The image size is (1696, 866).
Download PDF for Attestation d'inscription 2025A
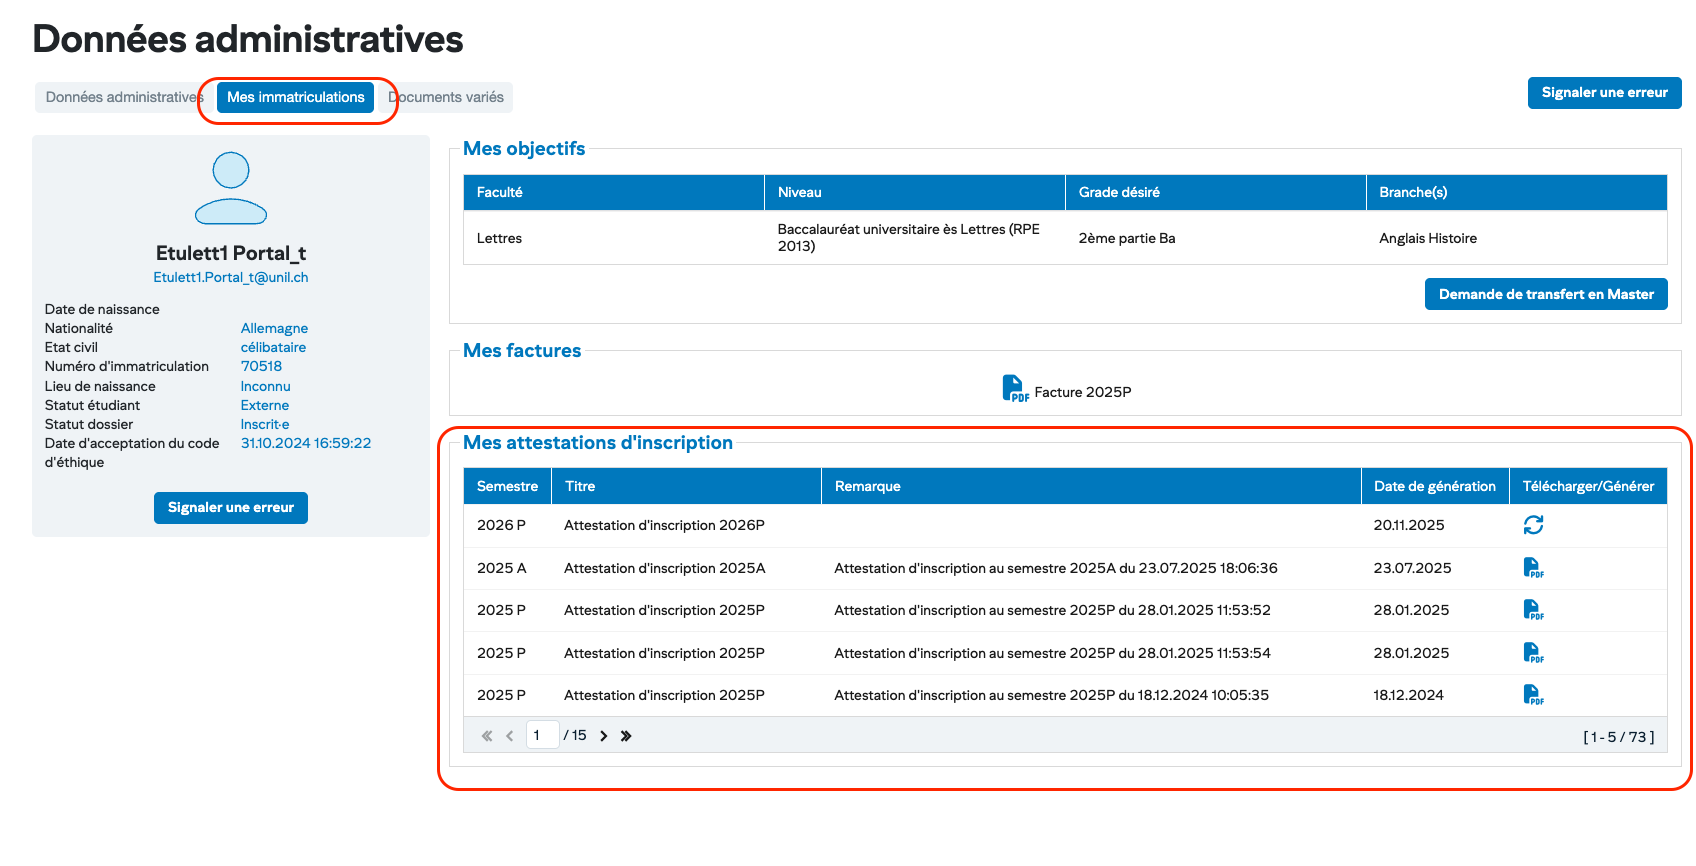(1533, 568)
